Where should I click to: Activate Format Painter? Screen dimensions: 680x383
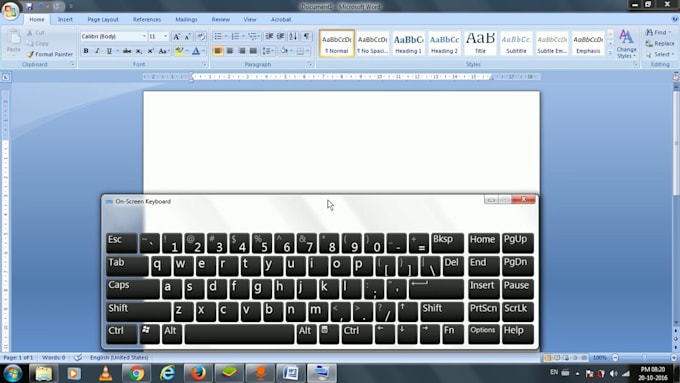tap(49, 54)
